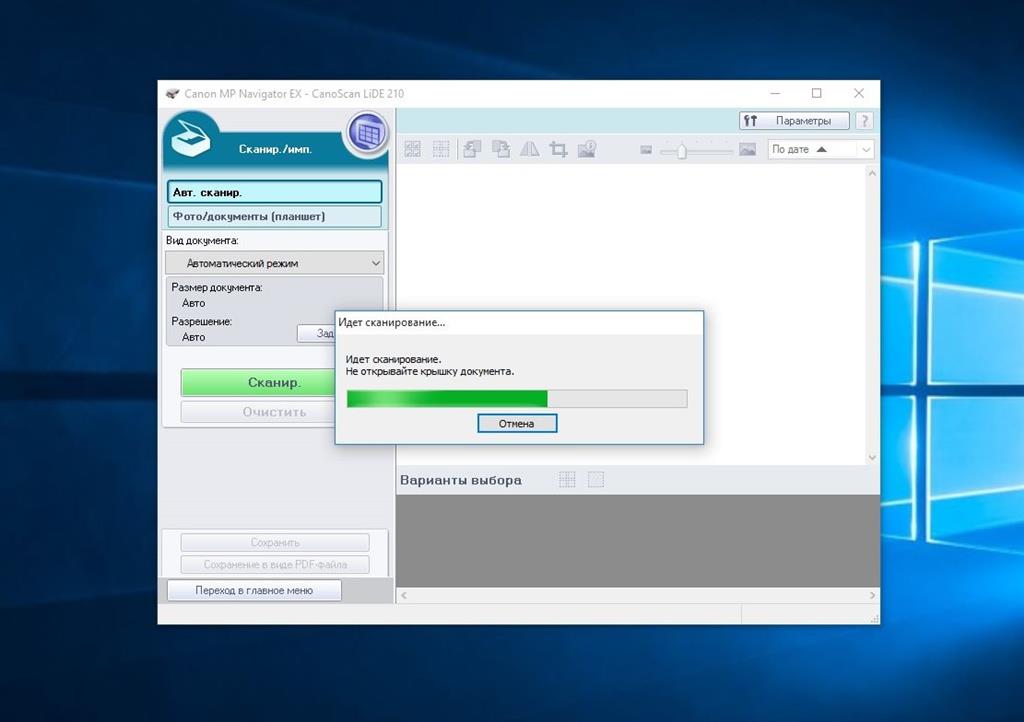The image size is (1024, 722).
Task: Click the flip/invert image toolbar icon
Action: (x=530, y=149)
